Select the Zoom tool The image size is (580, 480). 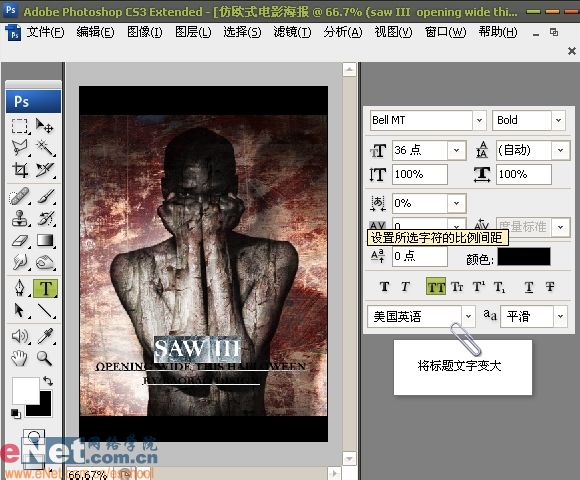[45, 358]
